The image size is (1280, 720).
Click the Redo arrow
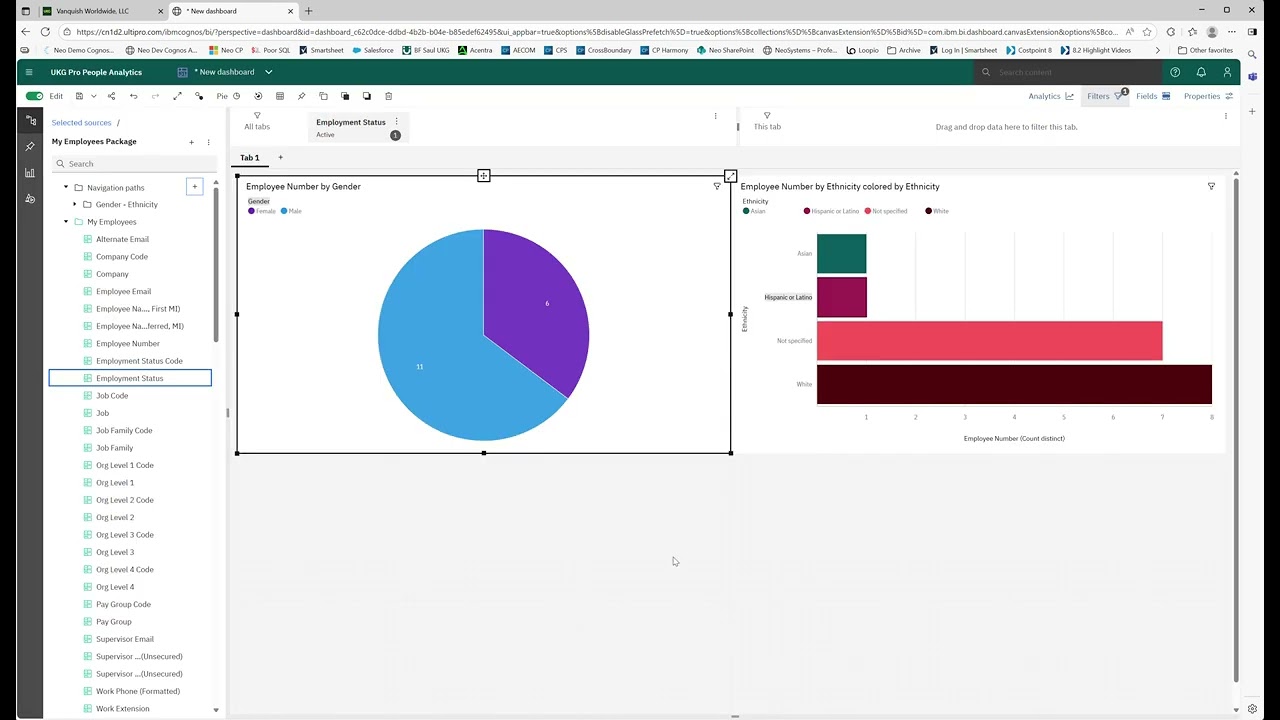tap(155, 96)
